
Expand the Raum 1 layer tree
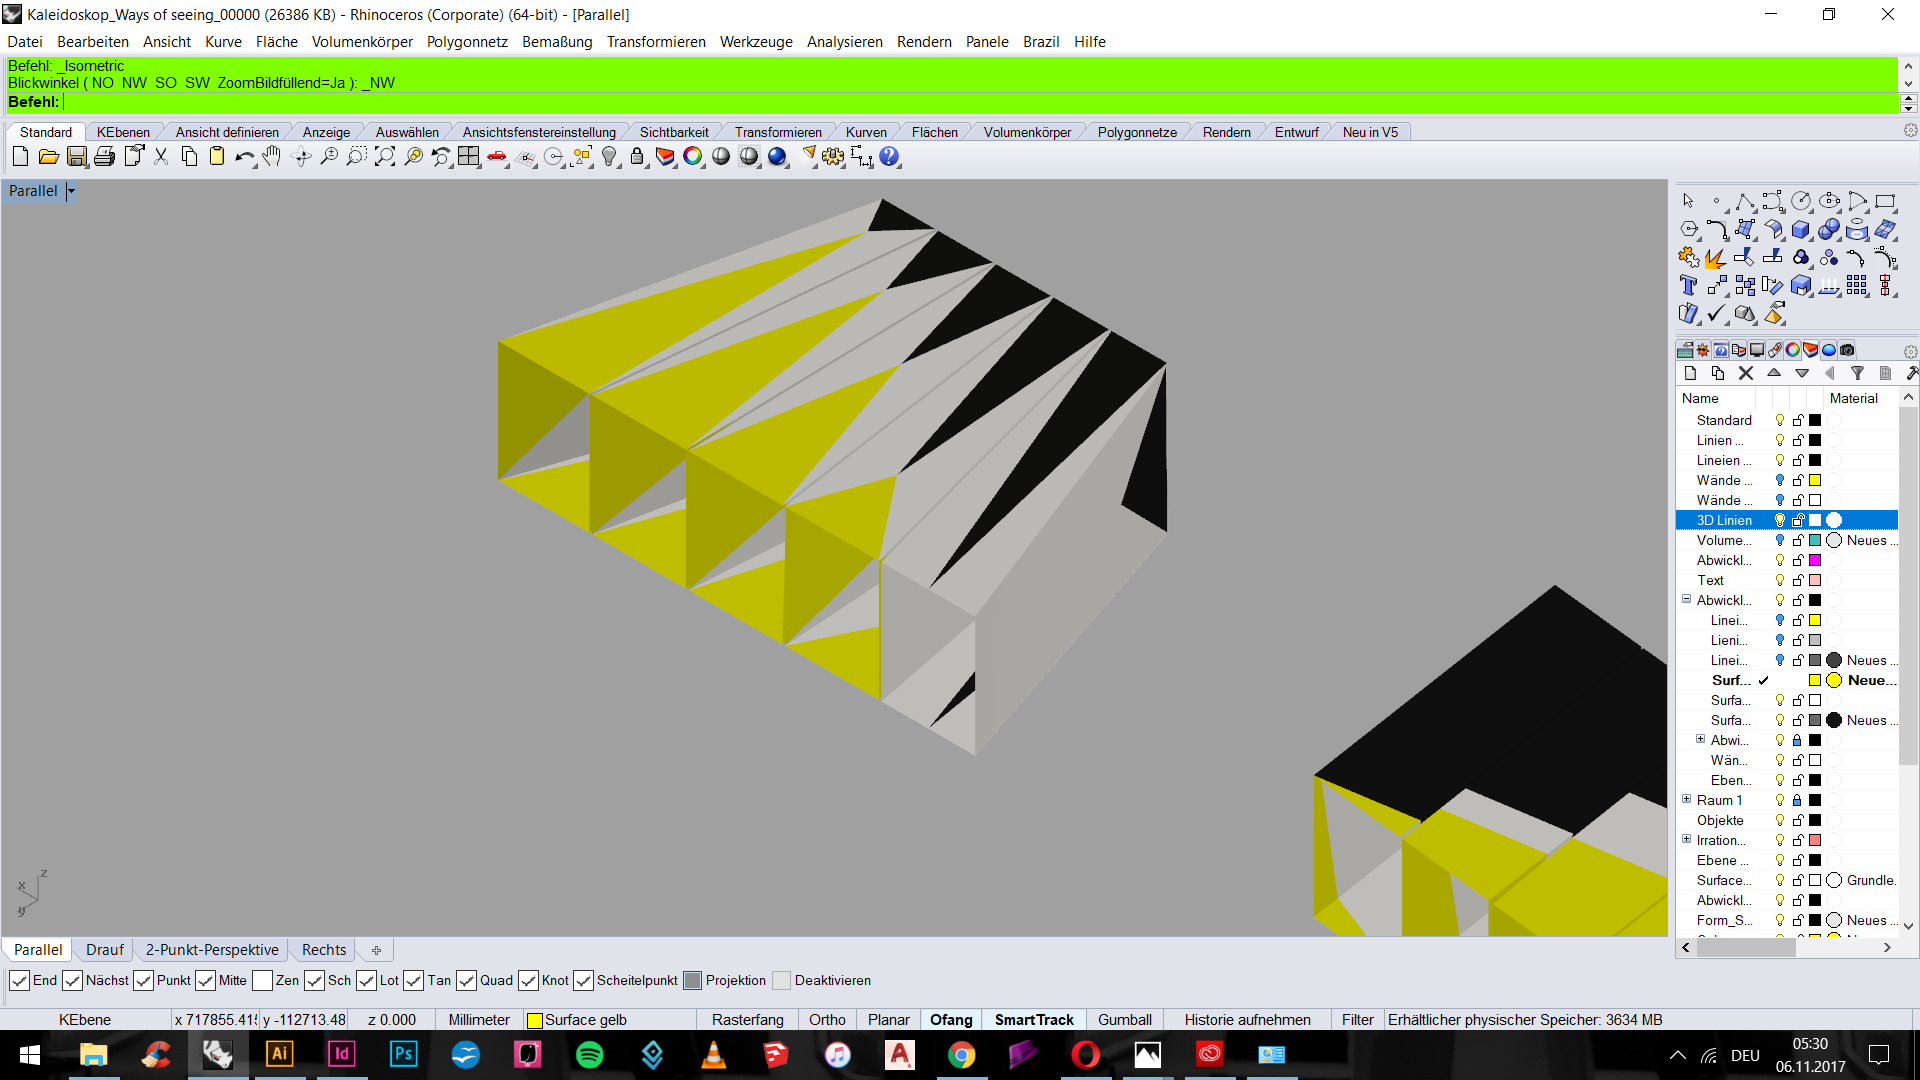[x=1687, y=799]
